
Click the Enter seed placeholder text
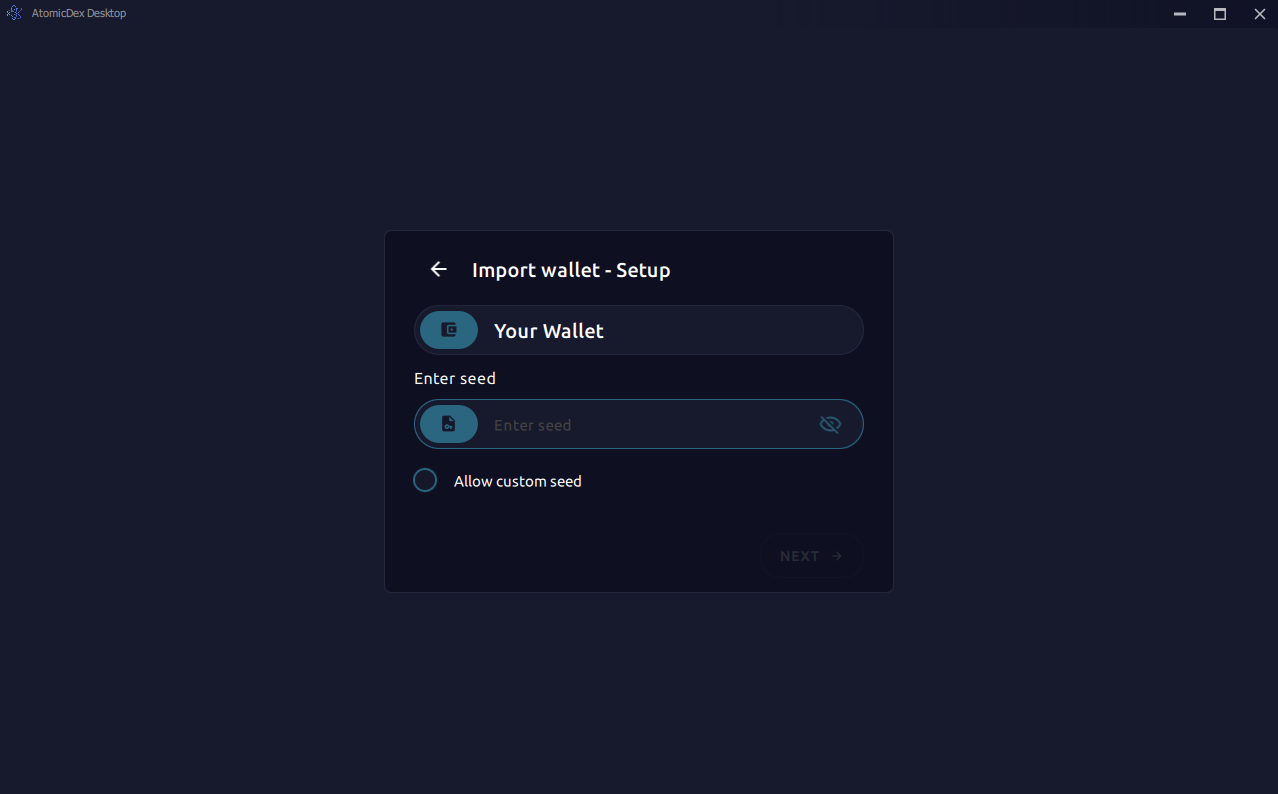click(533, 424)
